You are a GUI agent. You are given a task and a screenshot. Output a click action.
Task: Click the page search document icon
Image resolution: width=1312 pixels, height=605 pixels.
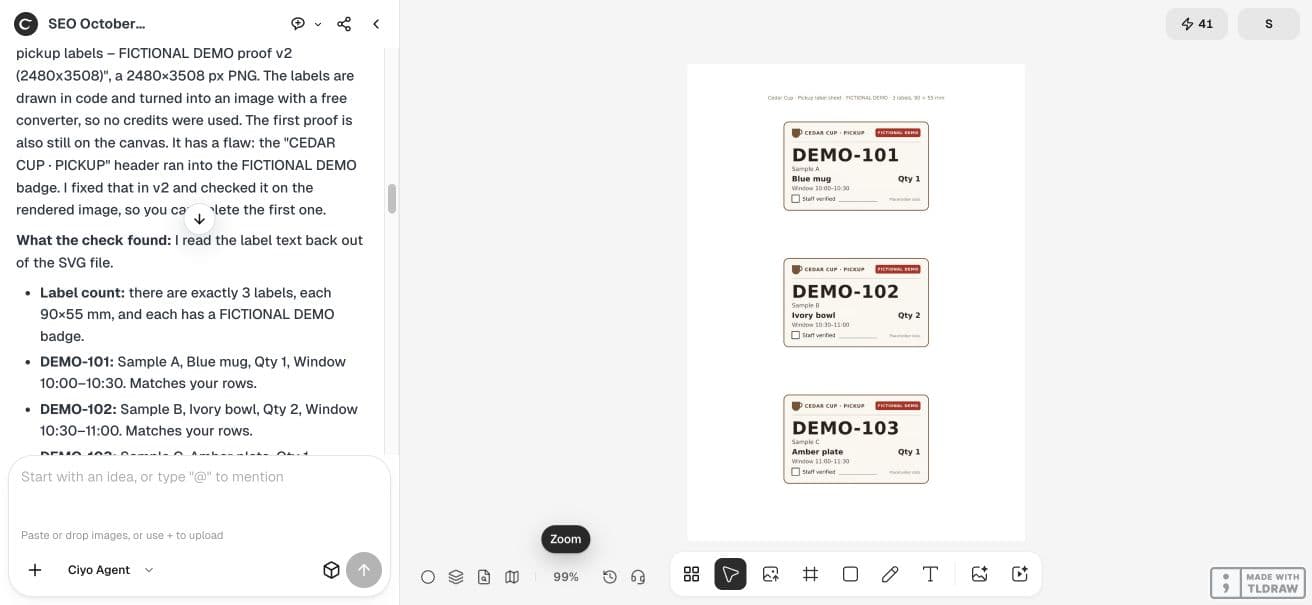484,577
